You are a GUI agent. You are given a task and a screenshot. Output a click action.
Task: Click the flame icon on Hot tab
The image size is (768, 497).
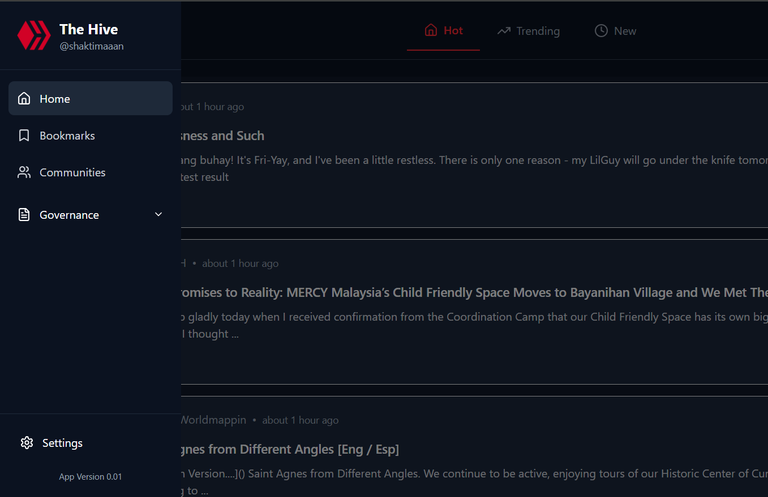pos(431,31)
